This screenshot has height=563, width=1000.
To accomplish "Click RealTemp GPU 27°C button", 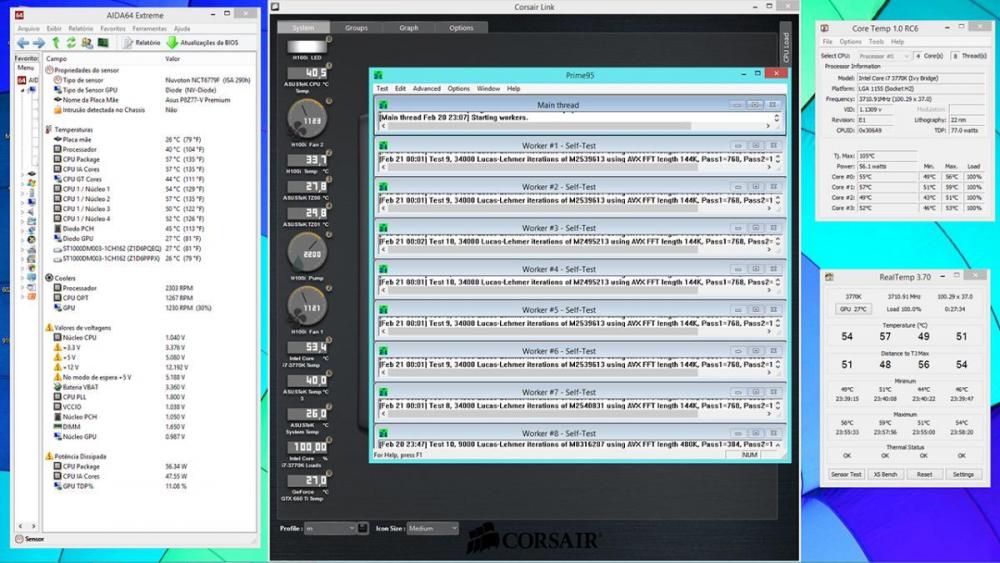I will pyautogui.click(x=853, y=309).
